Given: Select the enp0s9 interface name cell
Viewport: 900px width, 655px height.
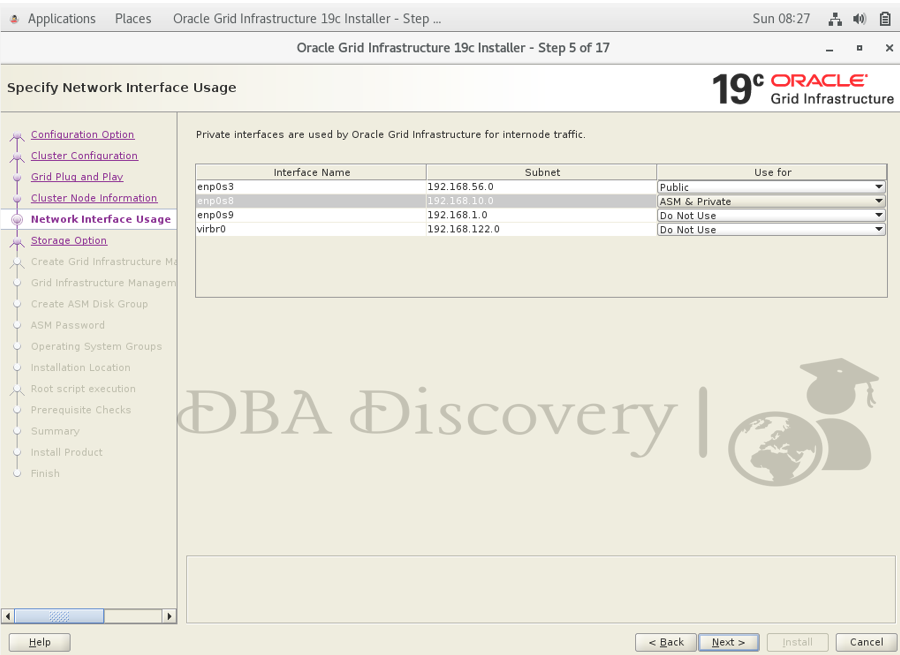Looking at the screenshot, I should pyautogui.click(x=311, y=215).
